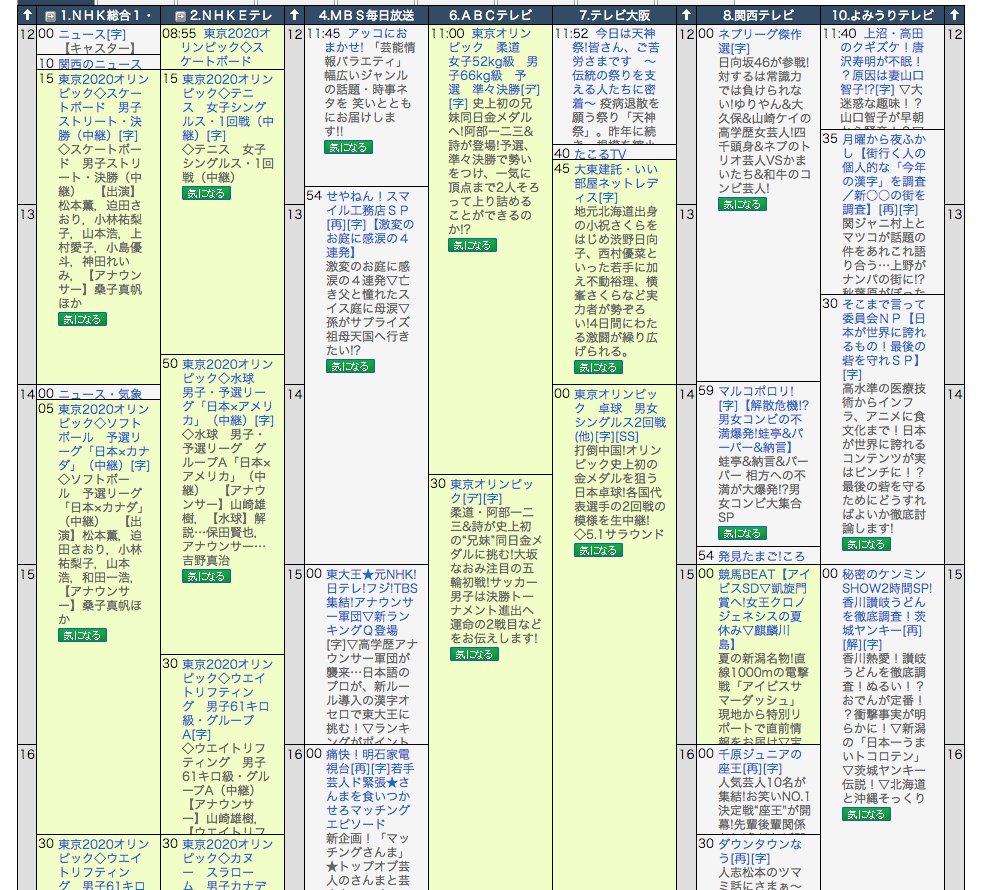Open 月曜から夜ふかし program link
The image size is (982, 890).
[884, 174]
